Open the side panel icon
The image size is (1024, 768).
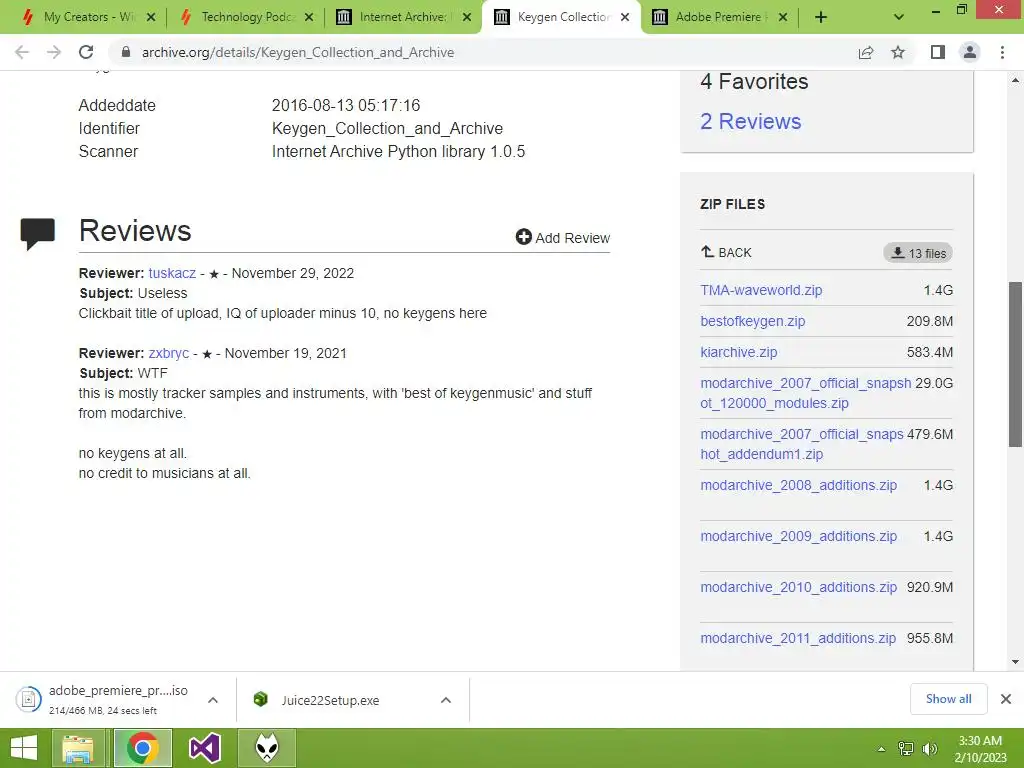point(938,52)
